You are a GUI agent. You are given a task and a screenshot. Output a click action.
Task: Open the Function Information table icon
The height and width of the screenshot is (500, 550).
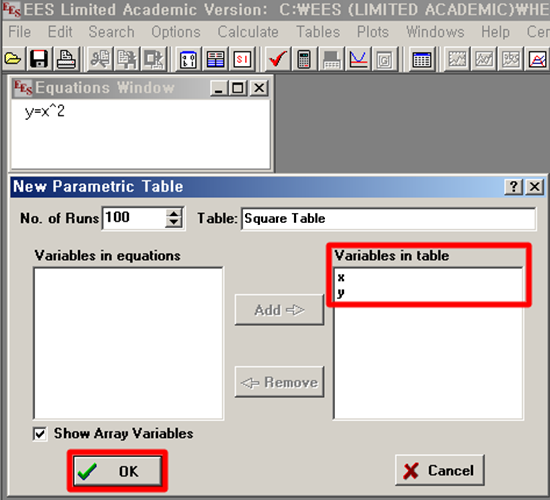pos(215,59)
